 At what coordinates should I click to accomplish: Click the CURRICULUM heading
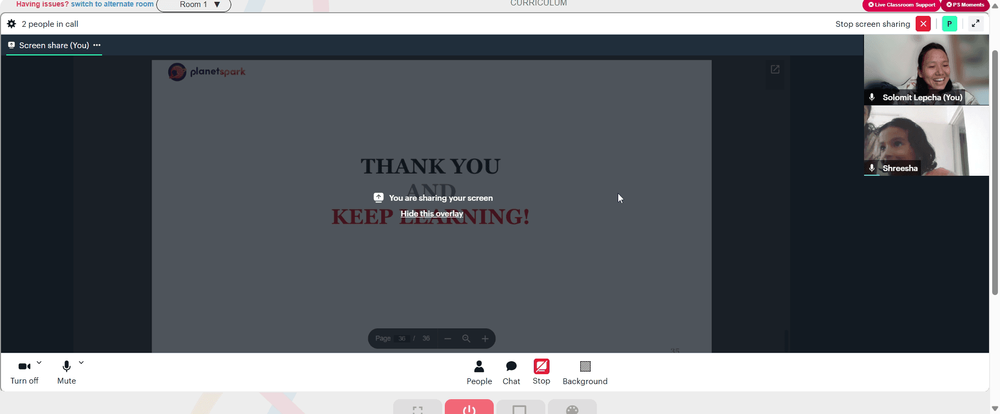[538, 3]
